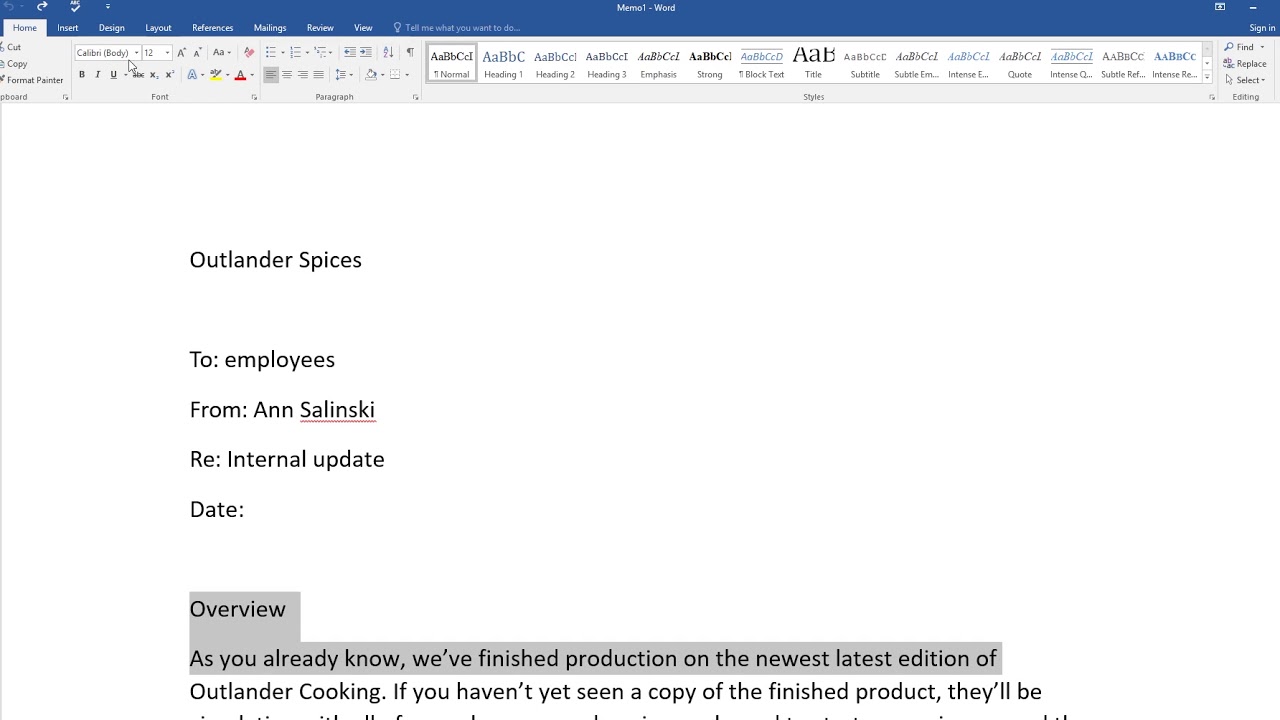Screen dimensions: 1280x720
Task: Open line and paragraph spacing menu
Action: click(343, 75)
